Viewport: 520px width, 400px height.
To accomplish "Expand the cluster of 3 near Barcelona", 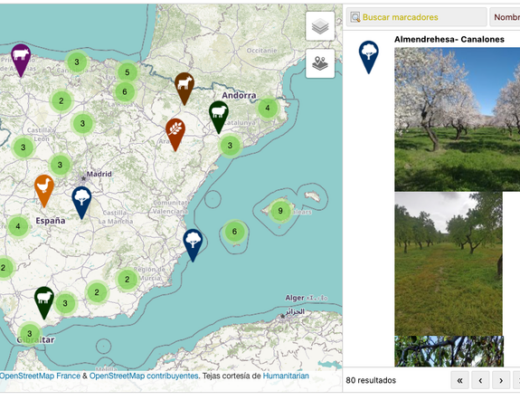I will tap(230, 145).
